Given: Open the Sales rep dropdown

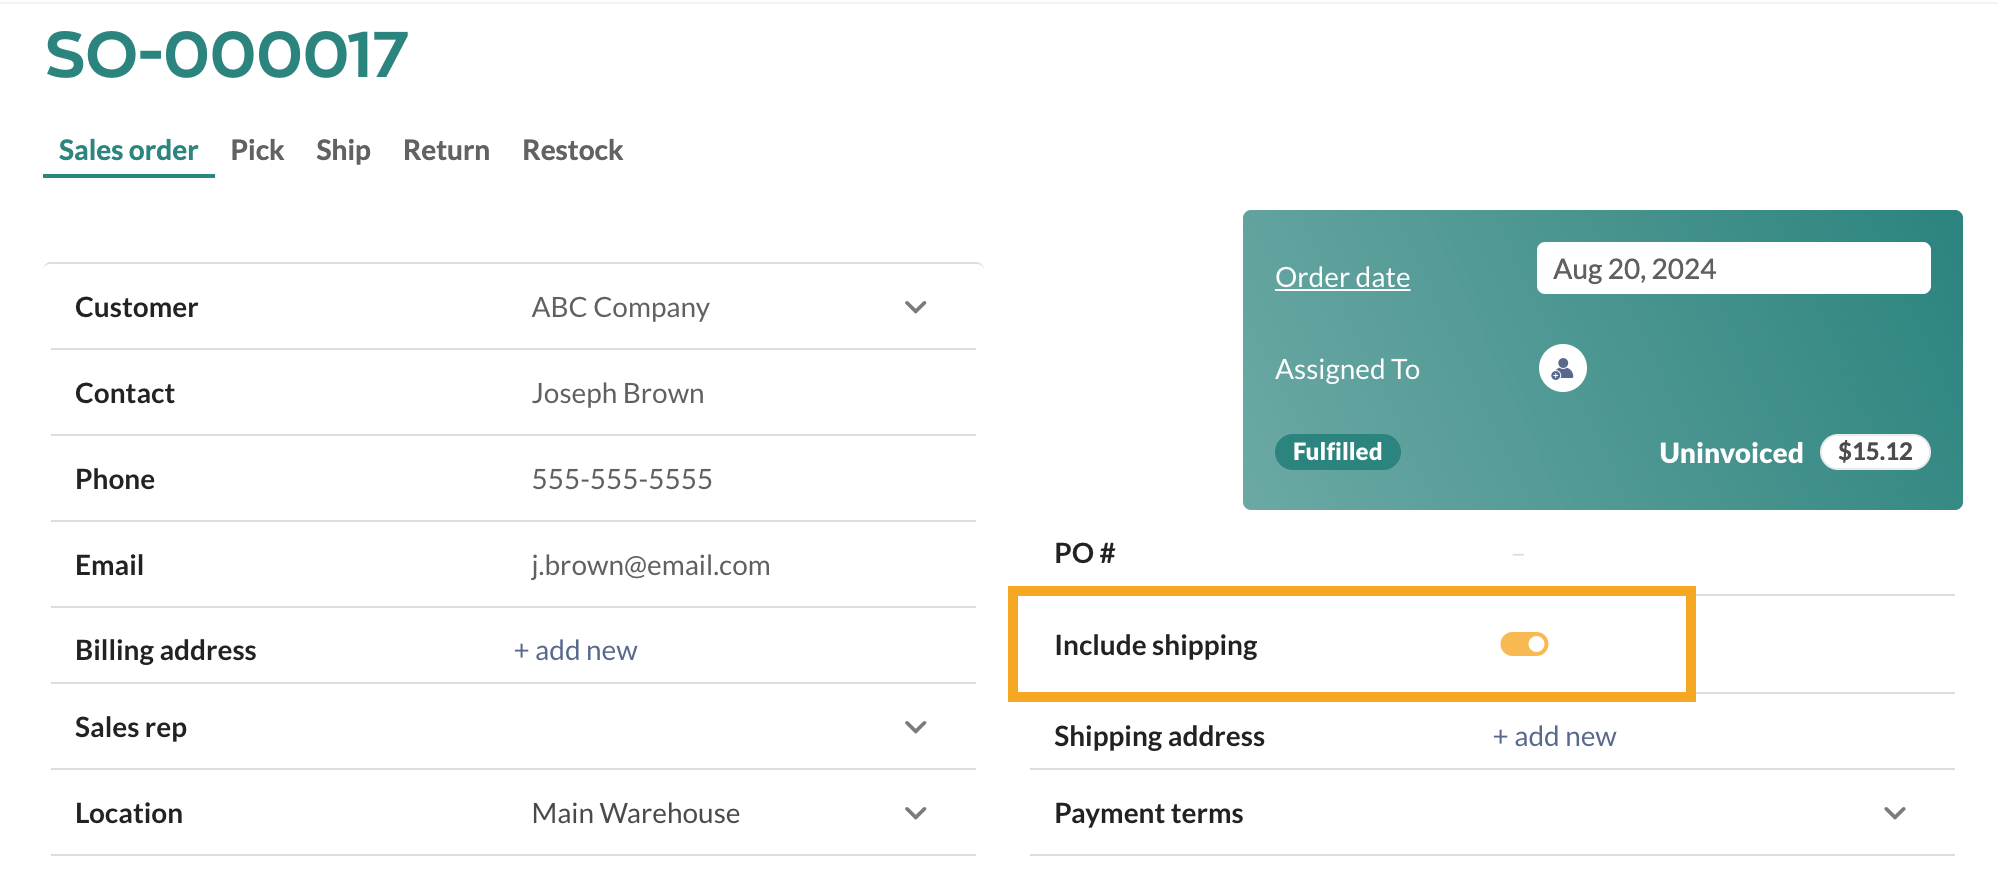Looking at the screenshot, I should coord(513,727).
